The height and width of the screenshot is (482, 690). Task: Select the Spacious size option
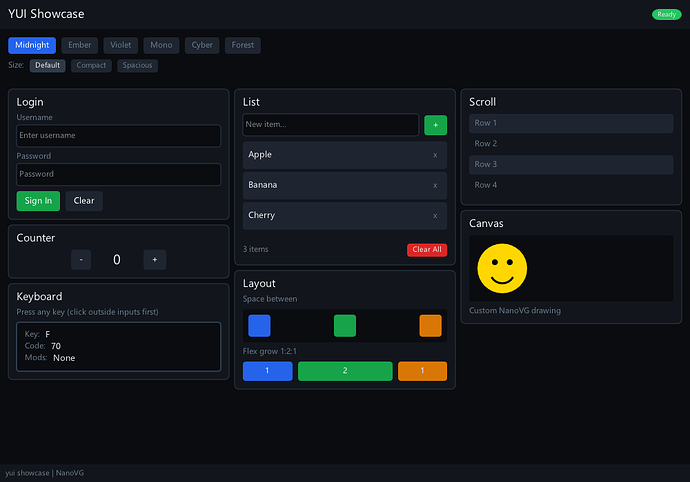pyautogui.click(x=137, y=66)
